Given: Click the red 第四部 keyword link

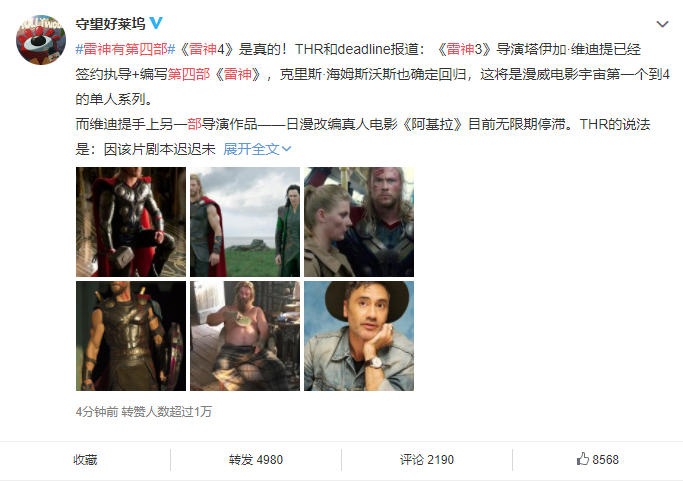Looking at the screenshot, I should click(x=189, y=74).
